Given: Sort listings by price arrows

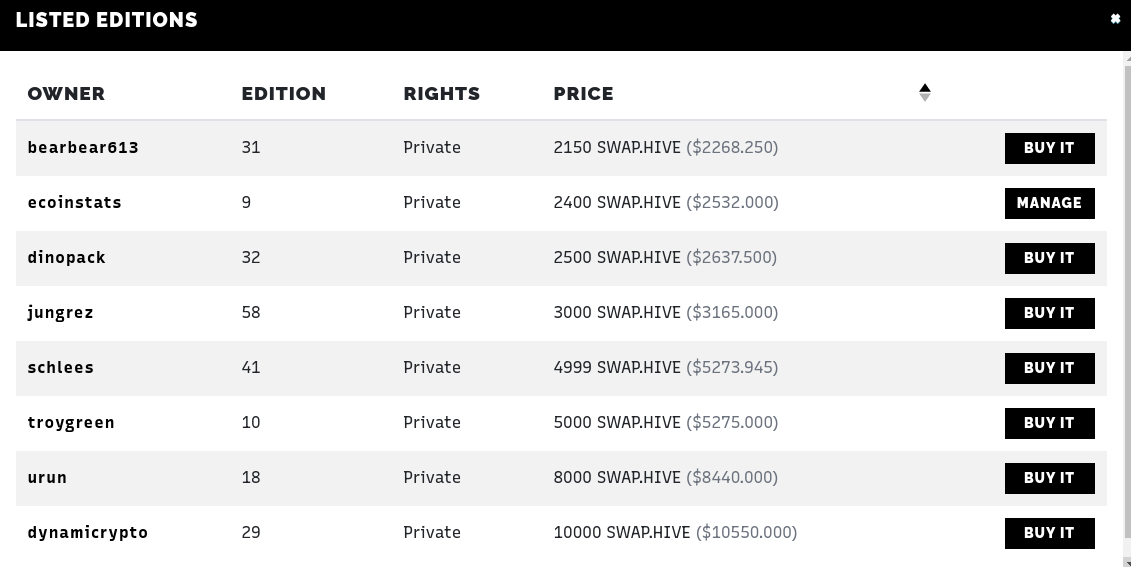Looking at the screenshot, I should pos(925,92).
